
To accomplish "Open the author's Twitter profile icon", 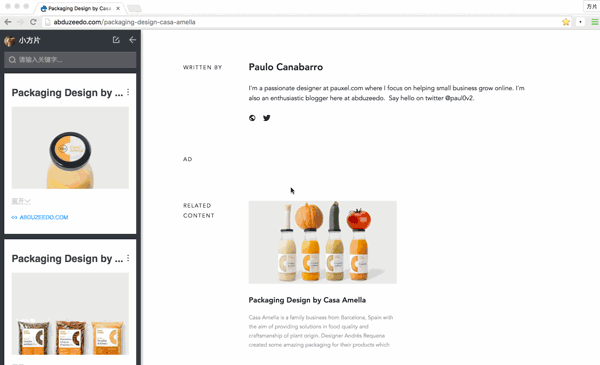I will click(267, 118).
